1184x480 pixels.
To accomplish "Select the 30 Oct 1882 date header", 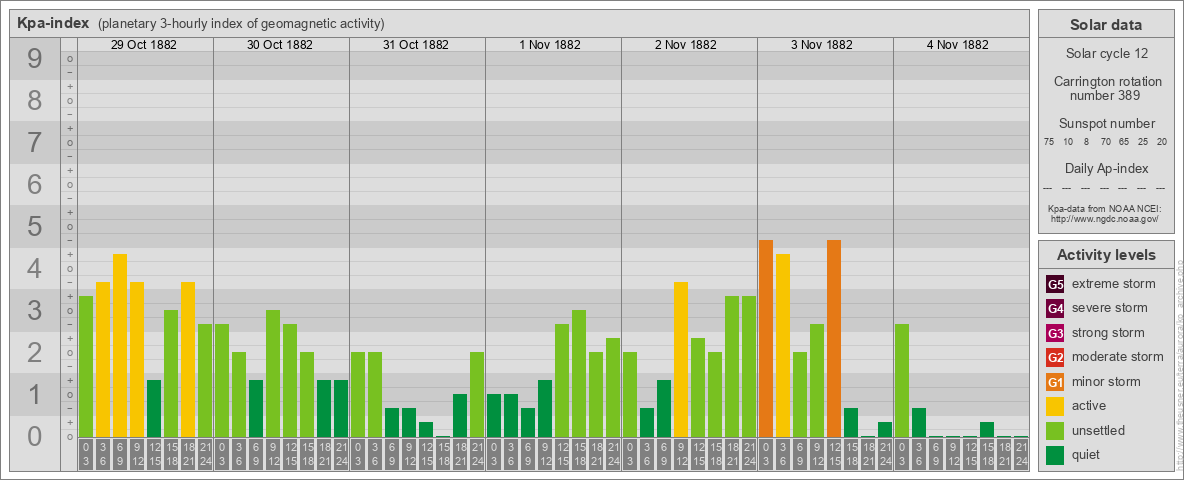I will coord(279,45).
